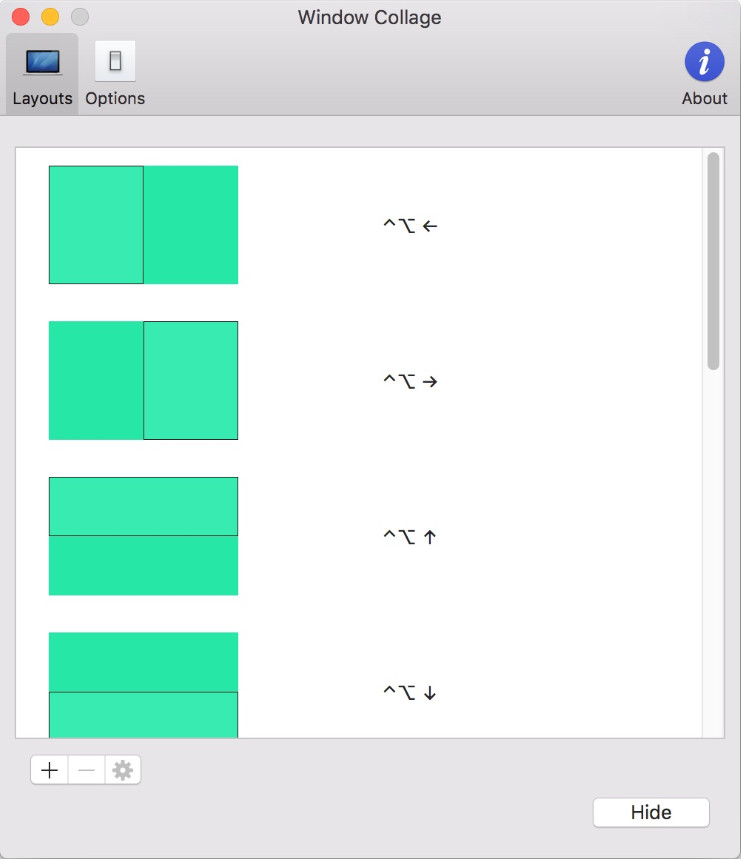Click the laptop icon in toolbar
The width and height of the screenshot is (741, 859).
[42, 61]
